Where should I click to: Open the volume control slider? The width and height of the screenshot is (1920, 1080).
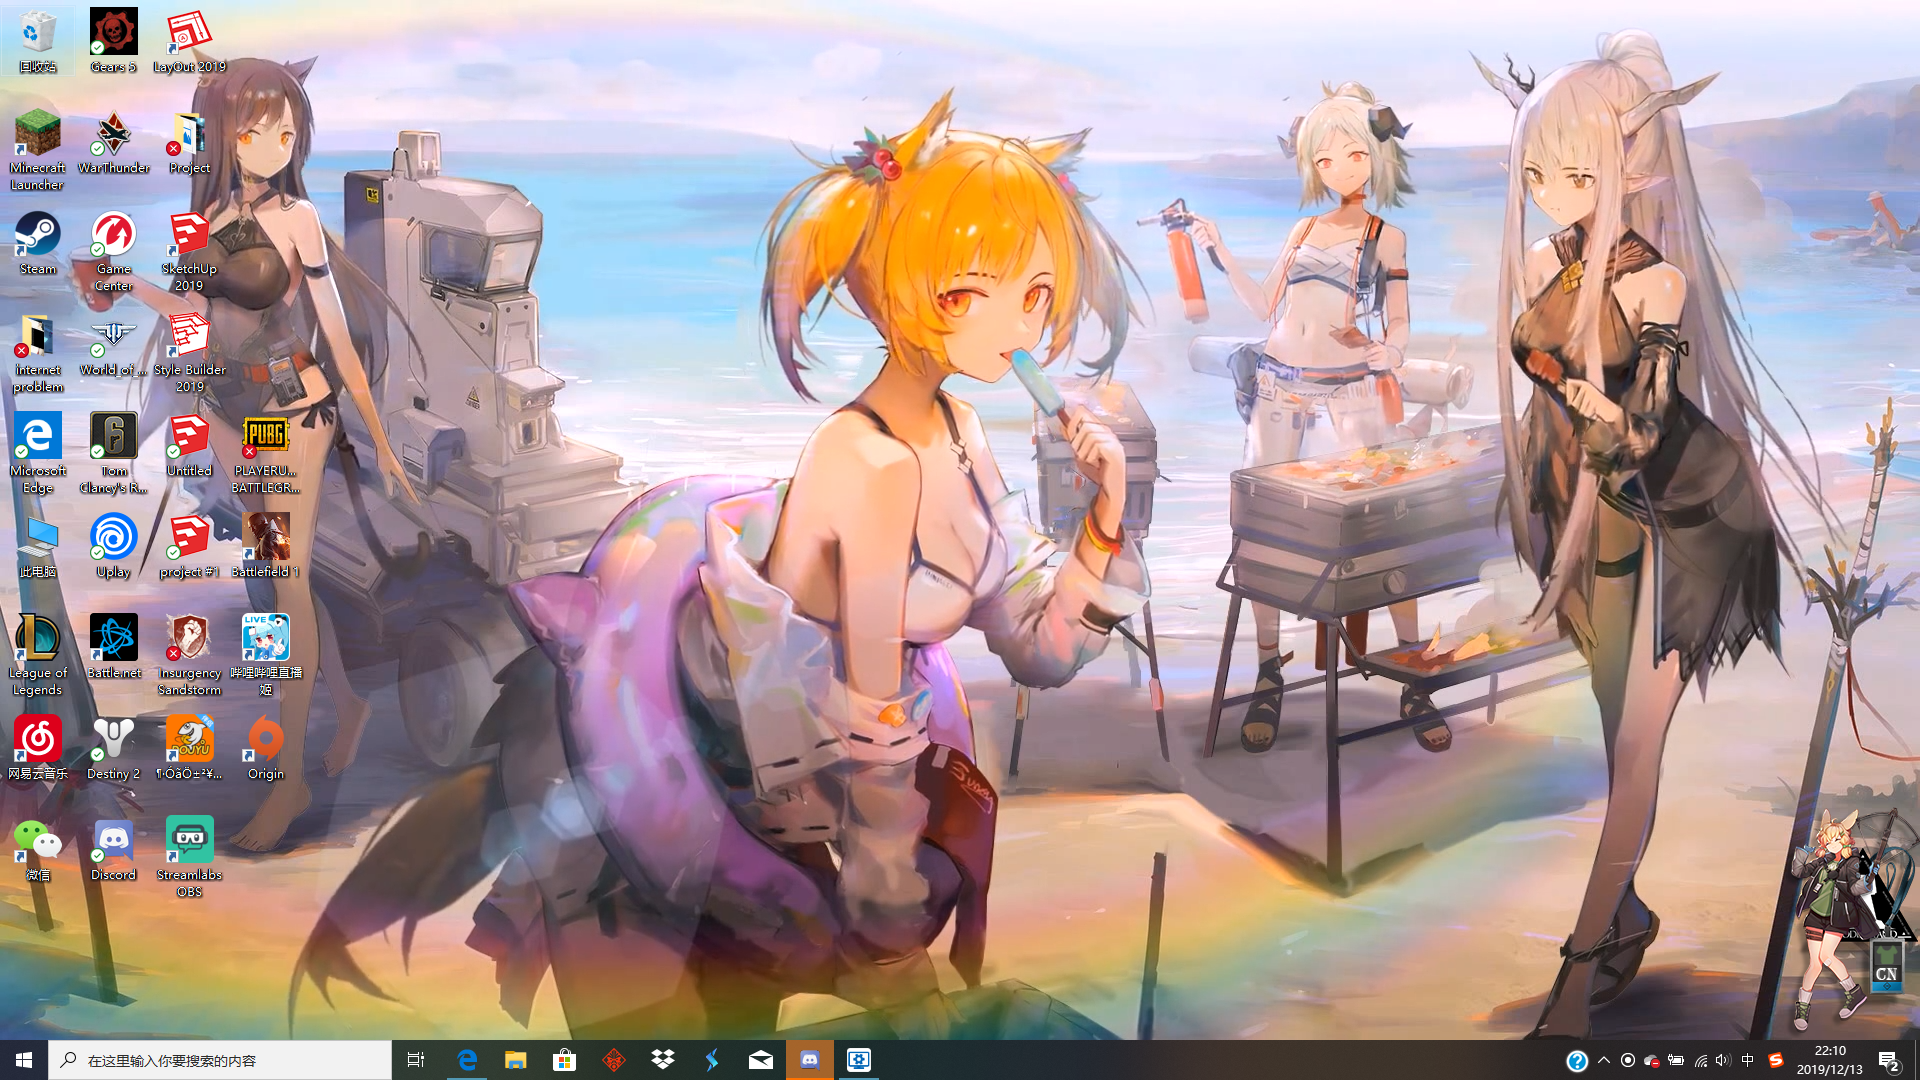click(1722, 1059)
